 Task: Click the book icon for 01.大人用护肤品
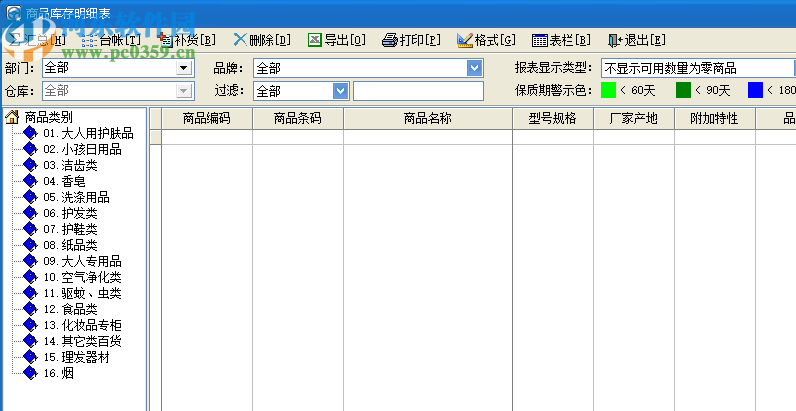30,133
